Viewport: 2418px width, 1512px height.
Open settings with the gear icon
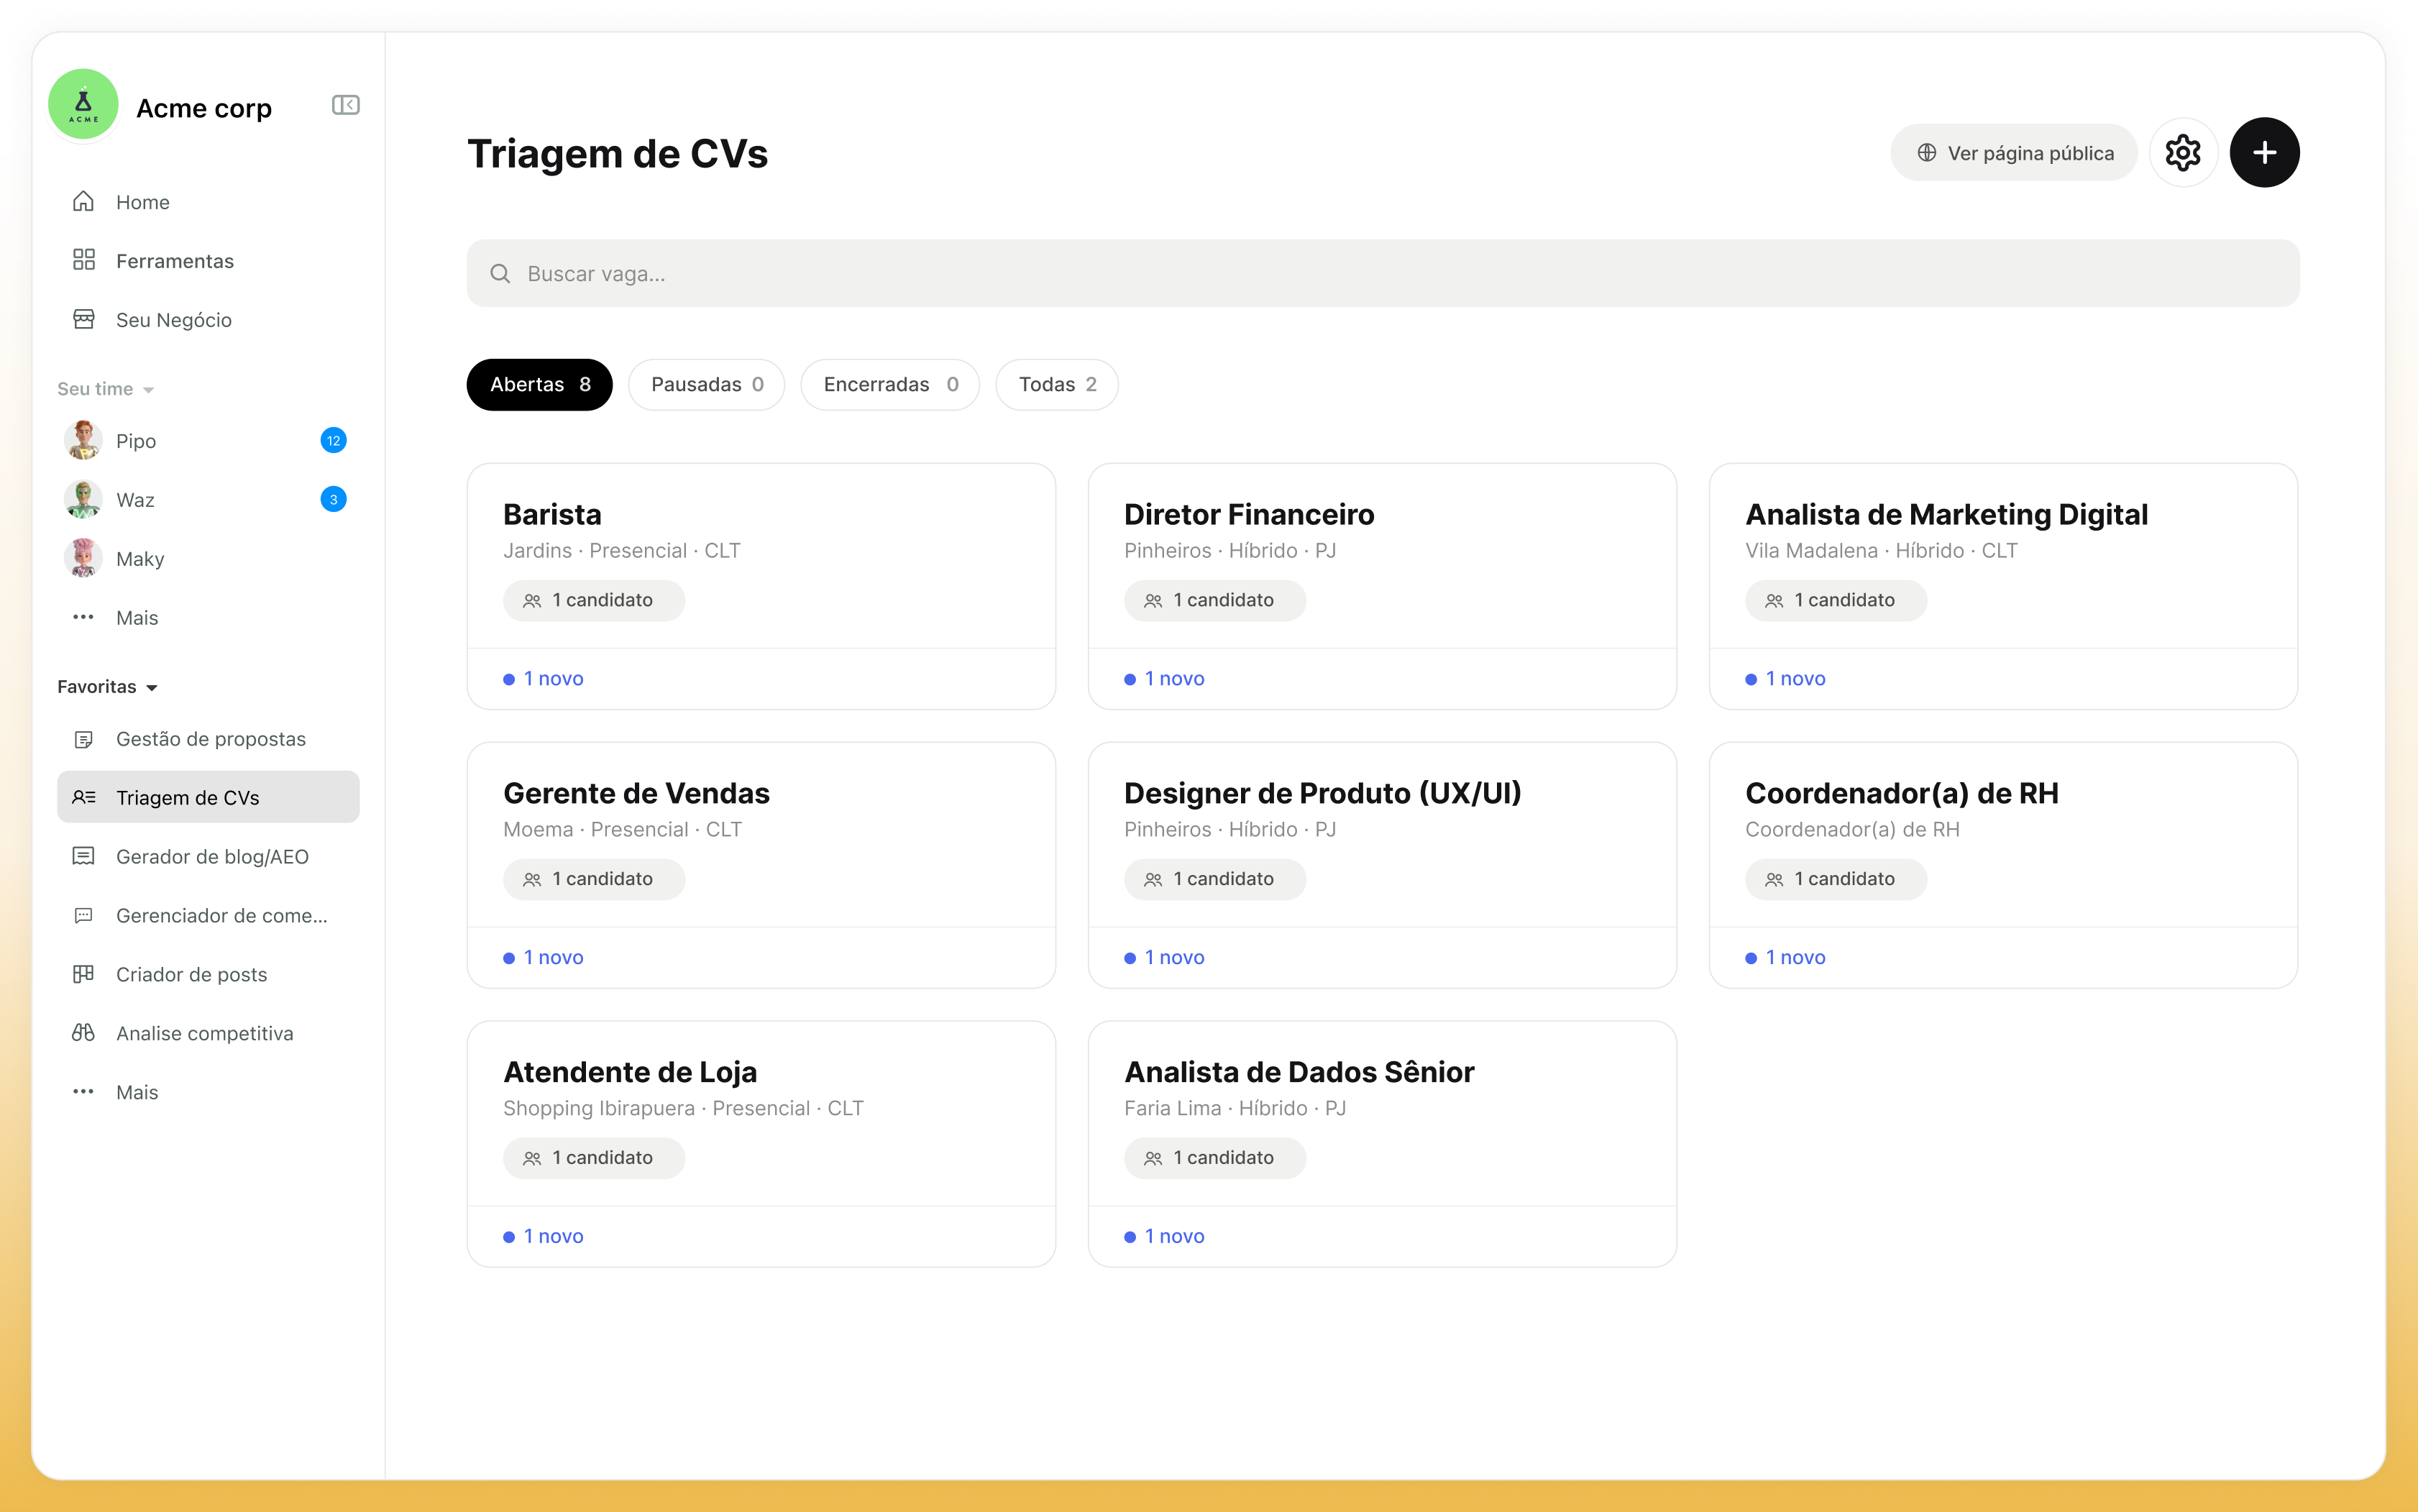pos(2183,153)
